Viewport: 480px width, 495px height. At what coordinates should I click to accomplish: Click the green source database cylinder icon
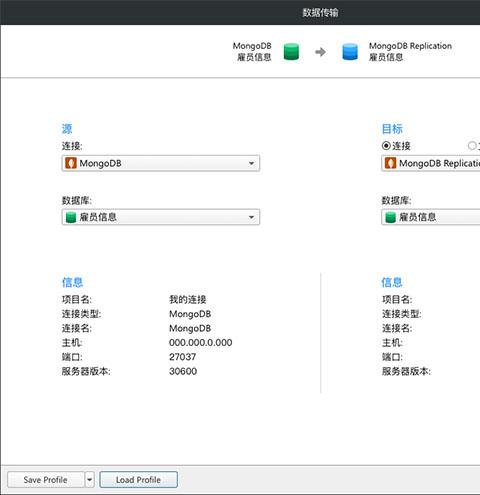[291, 52]
